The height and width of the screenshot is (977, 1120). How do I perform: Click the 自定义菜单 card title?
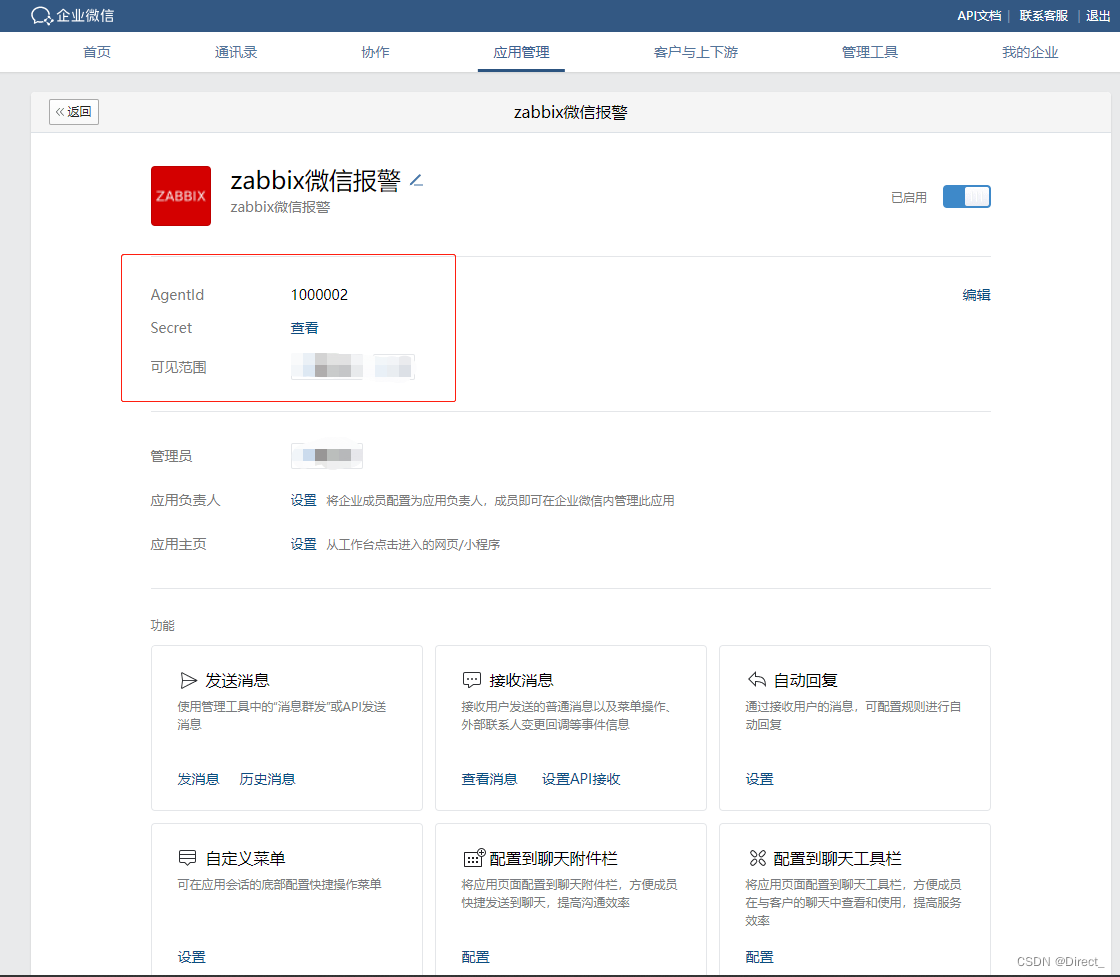[x=245, y=858]
